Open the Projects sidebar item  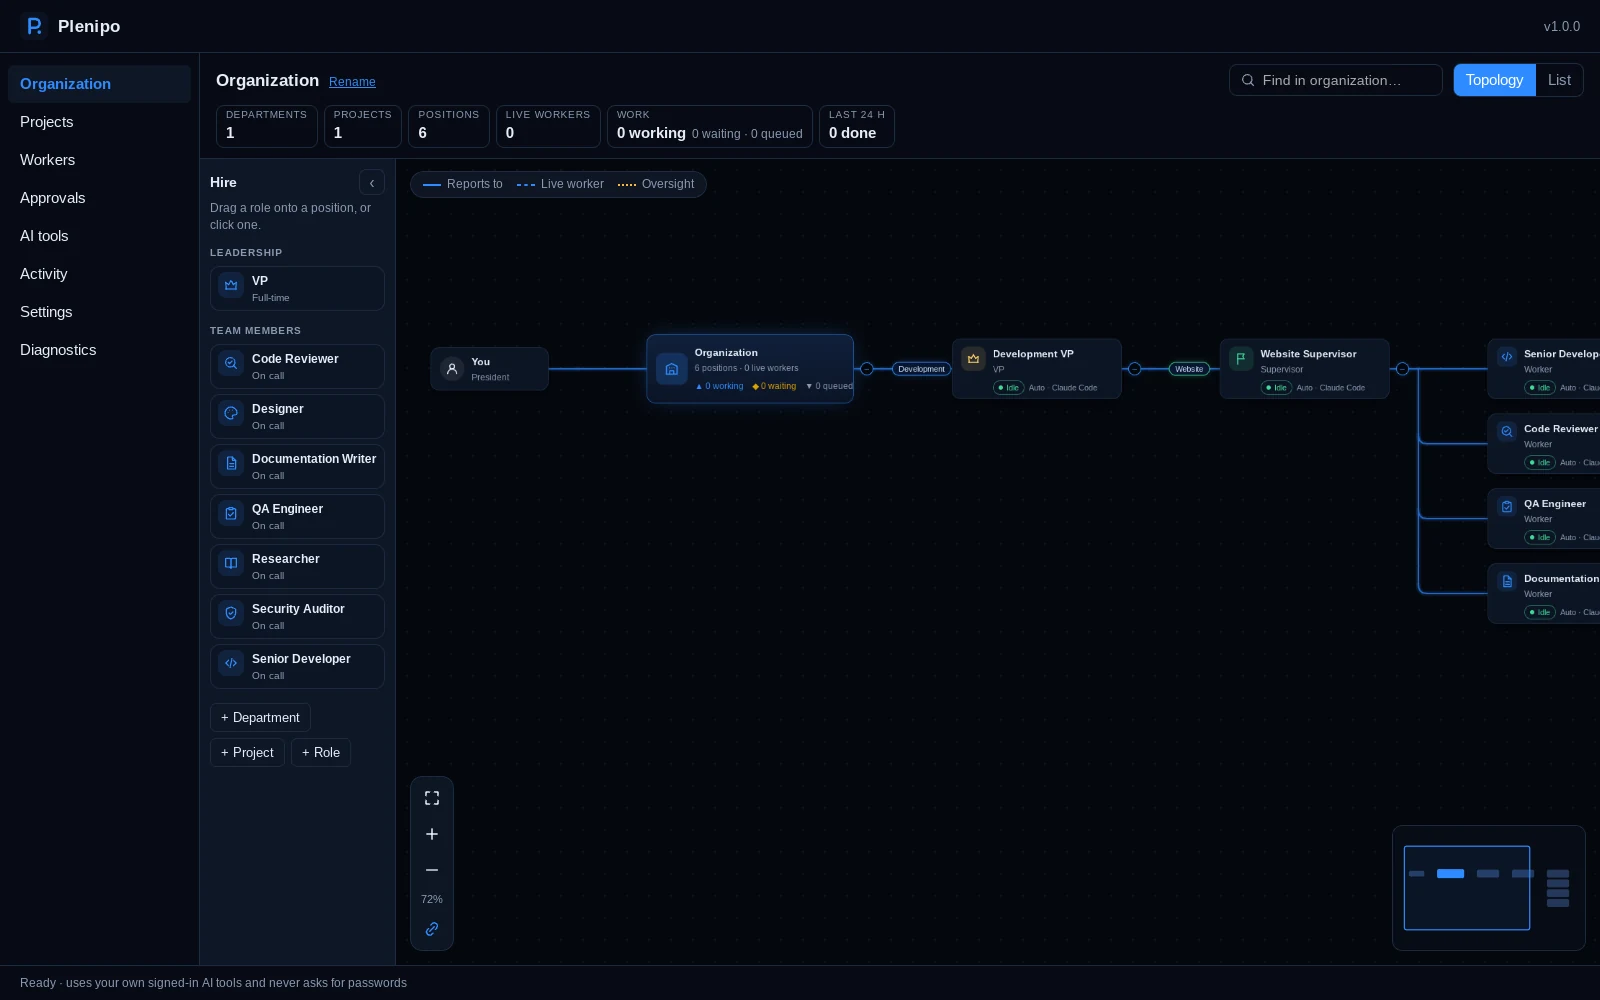tap(99, 122)
